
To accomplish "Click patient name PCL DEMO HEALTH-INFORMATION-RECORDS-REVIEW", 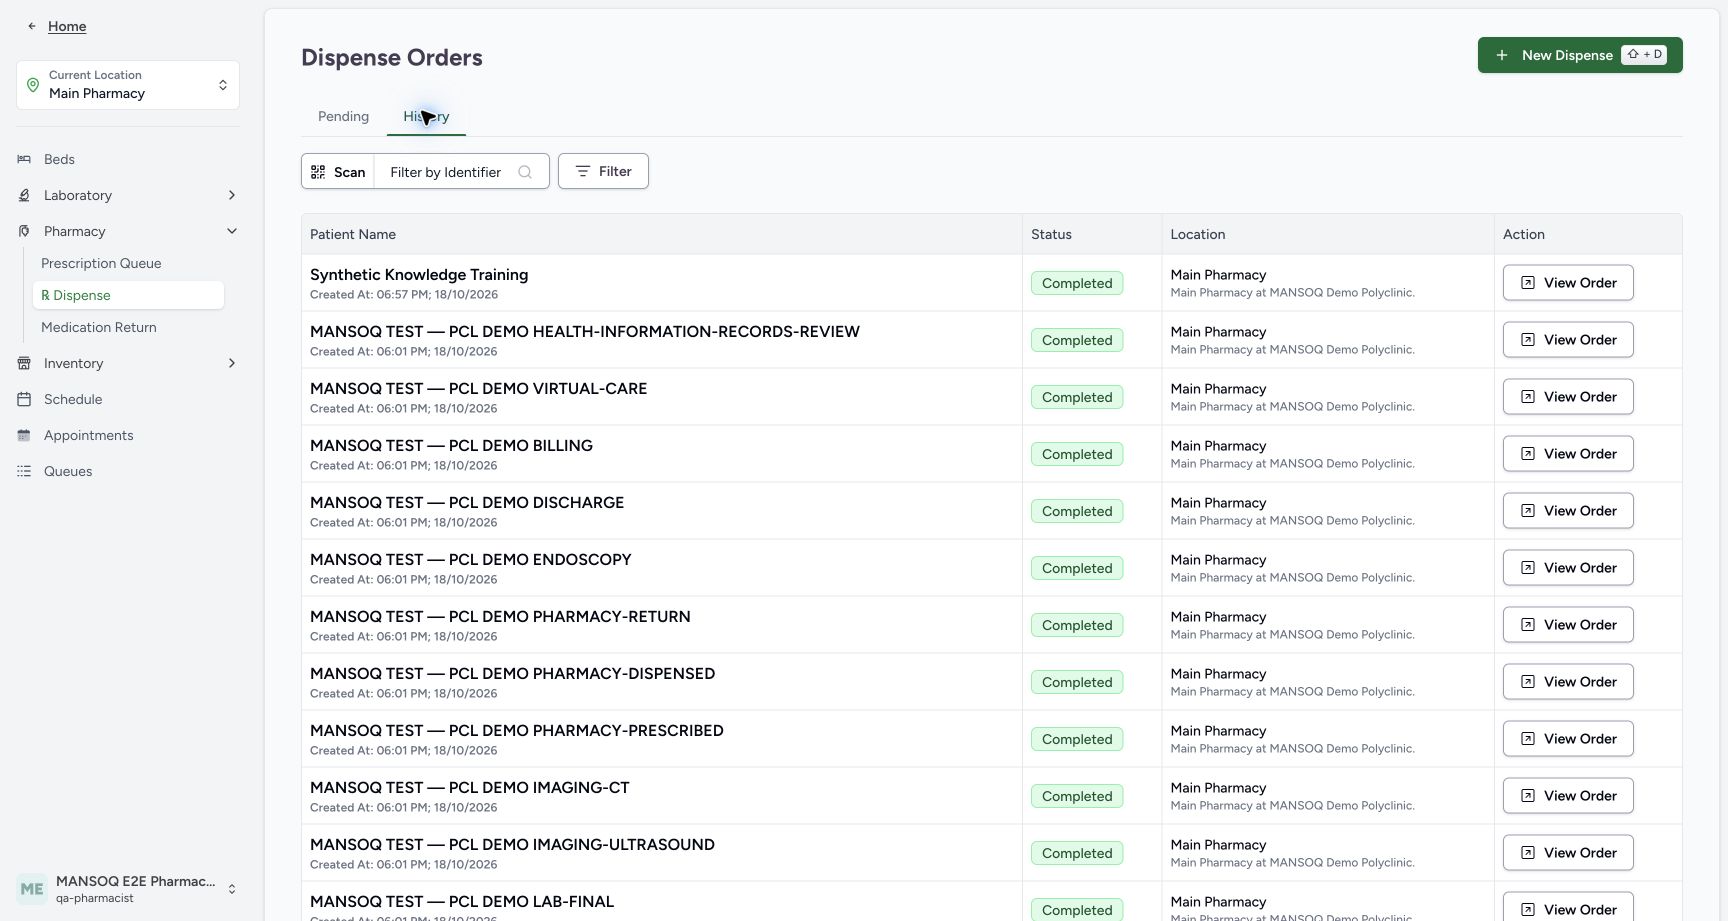I will (585, 332).
